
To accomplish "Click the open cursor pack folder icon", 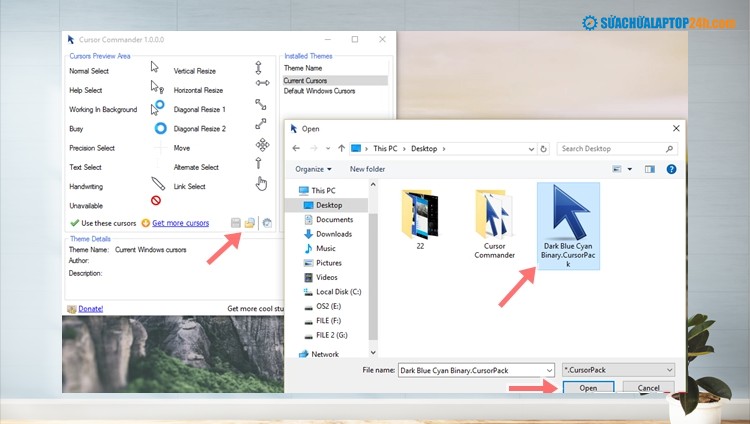I will click(250, 223).
